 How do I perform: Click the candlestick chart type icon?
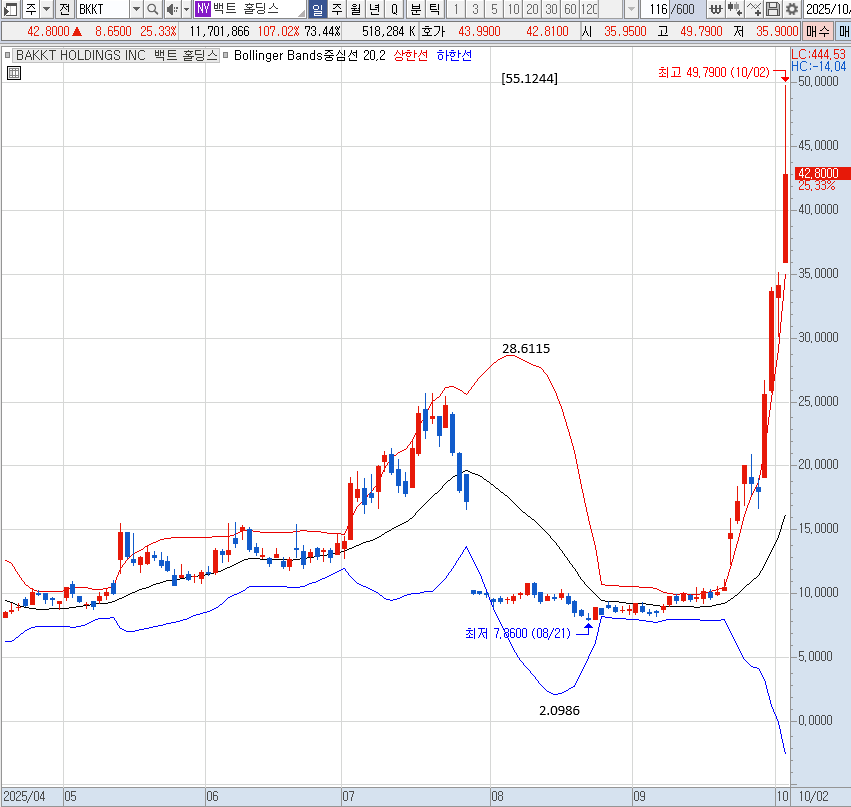735,9
